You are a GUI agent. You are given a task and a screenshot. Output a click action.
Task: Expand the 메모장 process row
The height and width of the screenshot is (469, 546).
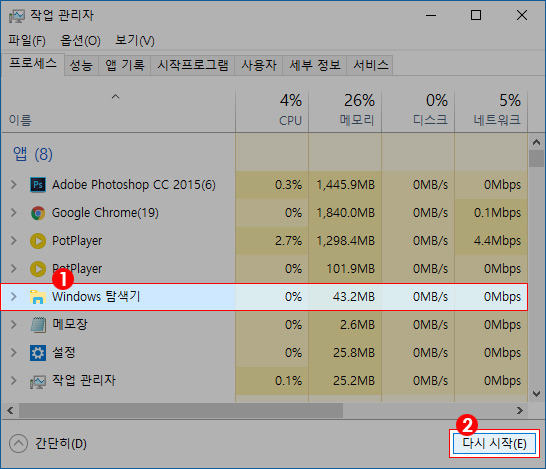13,325
